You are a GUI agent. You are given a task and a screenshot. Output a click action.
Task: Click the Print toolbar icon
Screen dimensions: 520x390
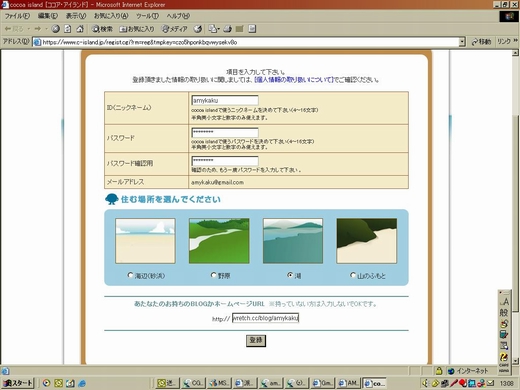[227, 29]
